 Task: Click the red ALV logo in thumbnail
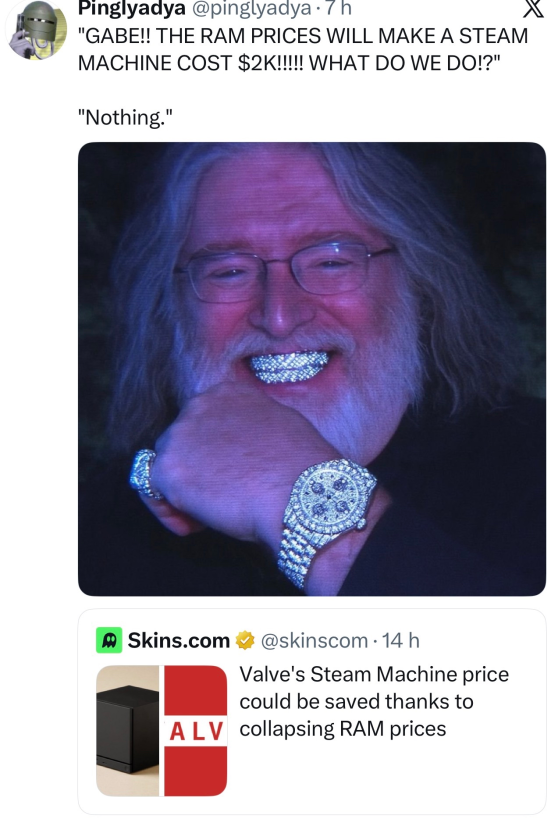pos(196,731)
